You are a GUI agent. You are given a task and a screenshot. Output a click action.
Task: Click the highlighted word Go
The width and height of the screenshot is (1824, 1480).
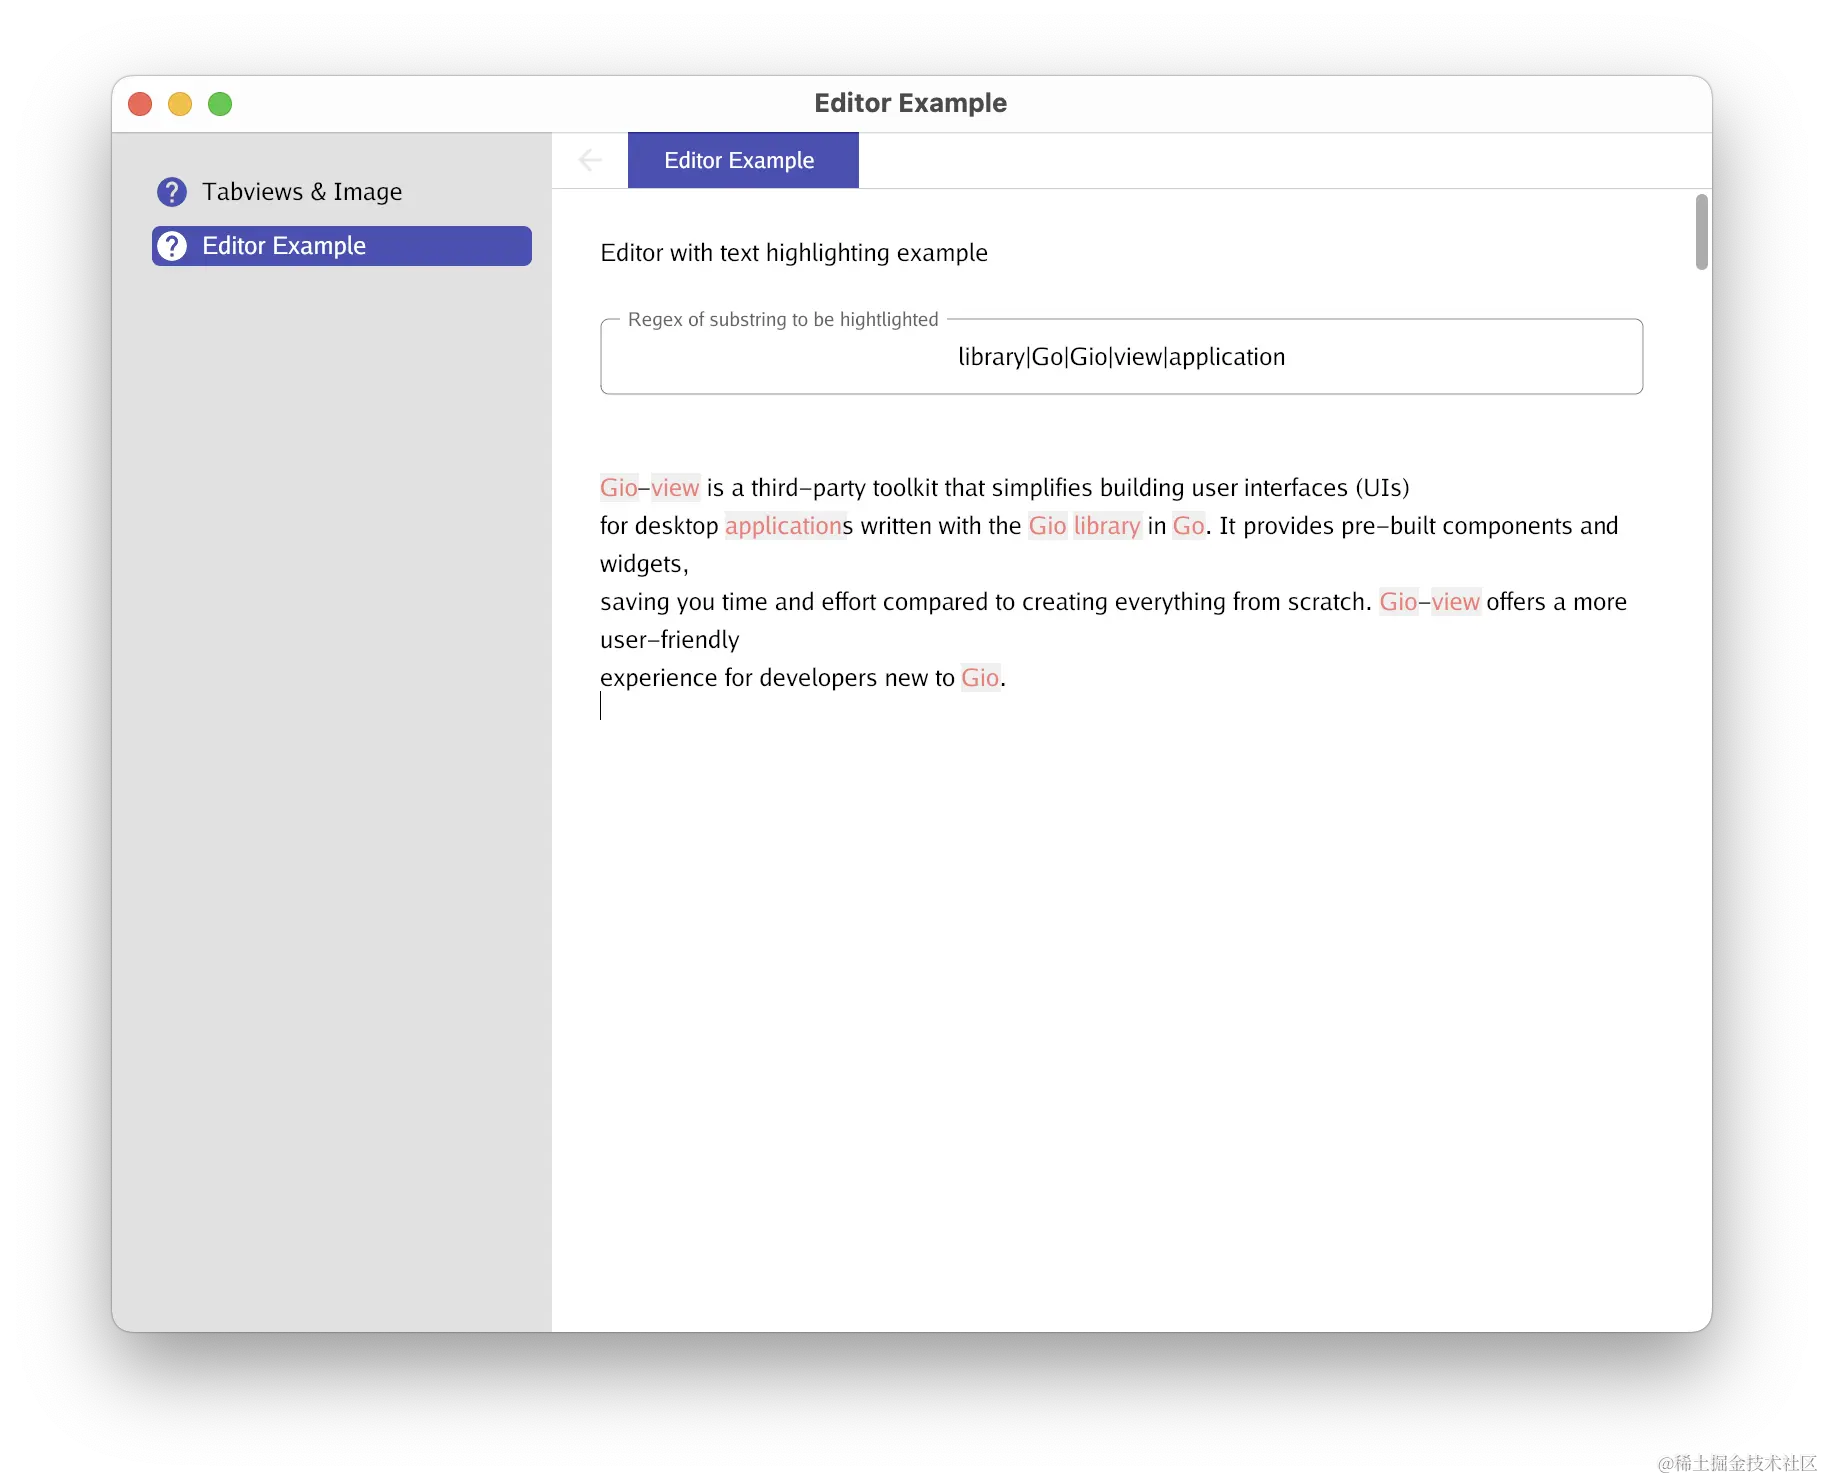1187,525
